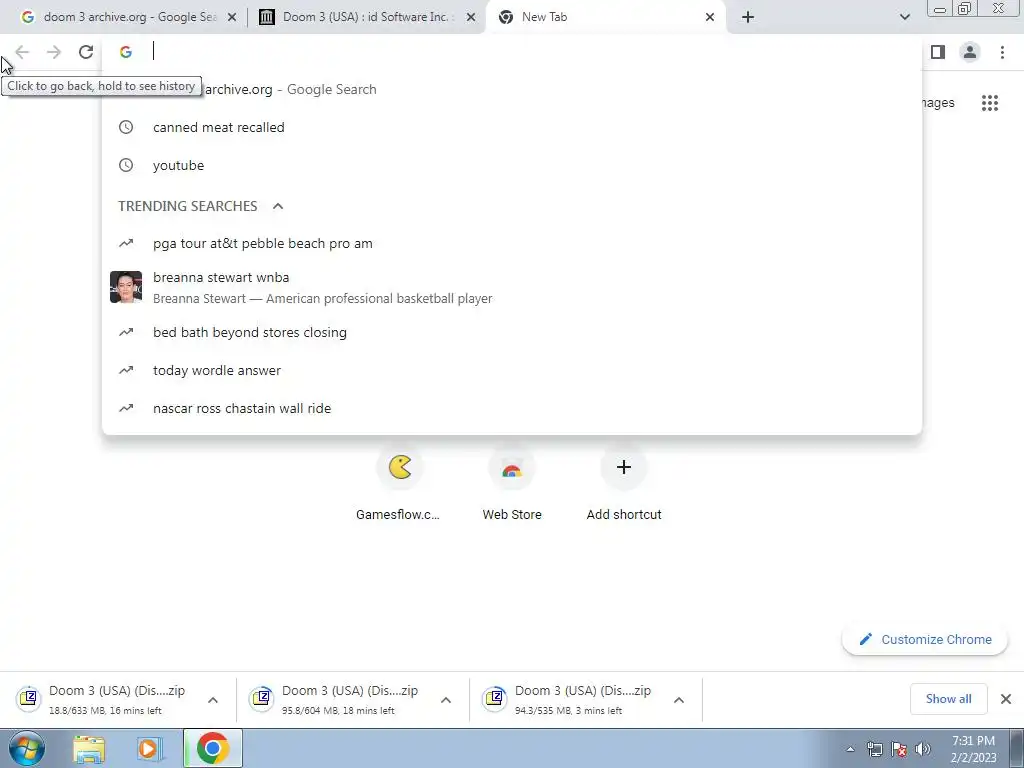
Task: Select 'bed bath beyond stores closing'
Action: click(x=512, y=332)
